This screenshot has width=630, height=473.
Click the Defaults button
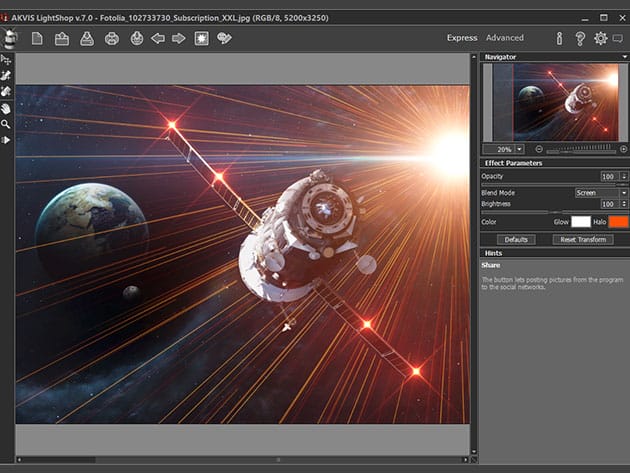tap(516, 240)
